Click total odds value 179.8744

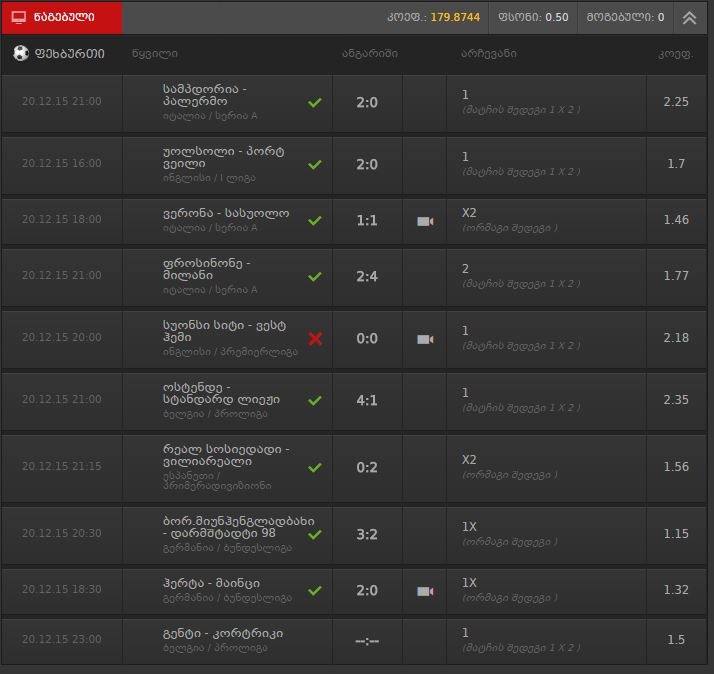[x=455, y=17]
